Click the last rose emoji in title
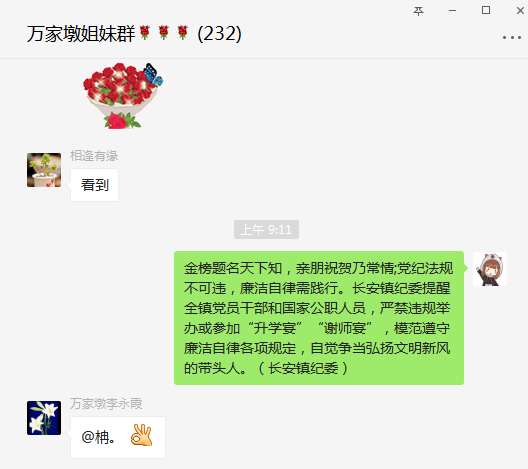528x469 pixels. [x=183, y=33]
